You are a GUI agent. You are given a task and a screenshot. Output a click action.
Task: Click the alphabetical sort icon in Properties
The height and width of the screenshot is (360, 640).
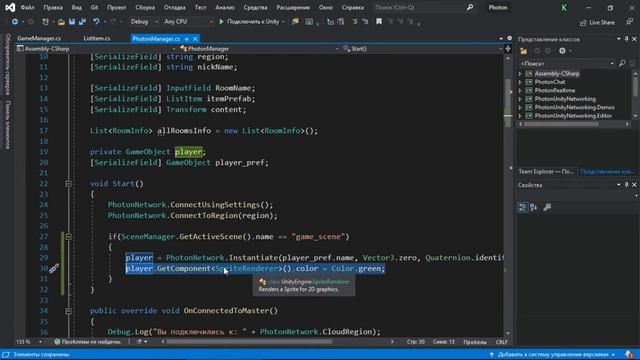click(x=534, y=207)
